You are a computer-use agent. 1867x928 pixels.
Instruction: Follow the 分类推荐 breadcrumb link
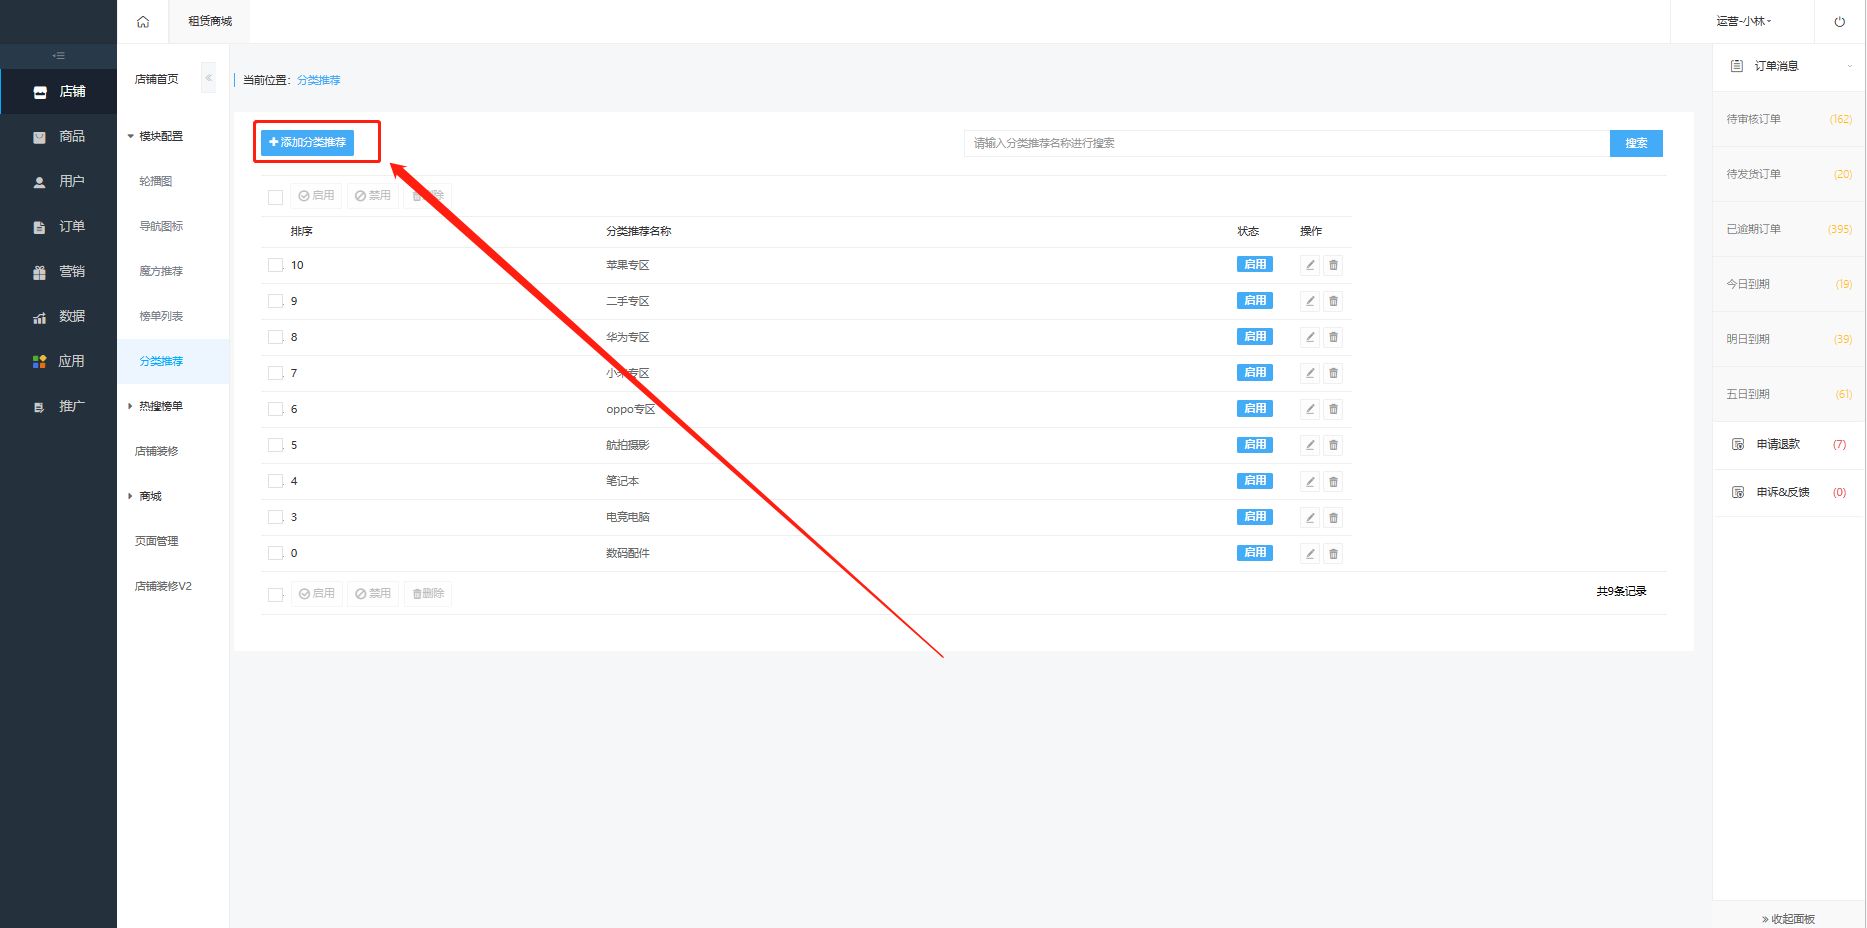319,80
